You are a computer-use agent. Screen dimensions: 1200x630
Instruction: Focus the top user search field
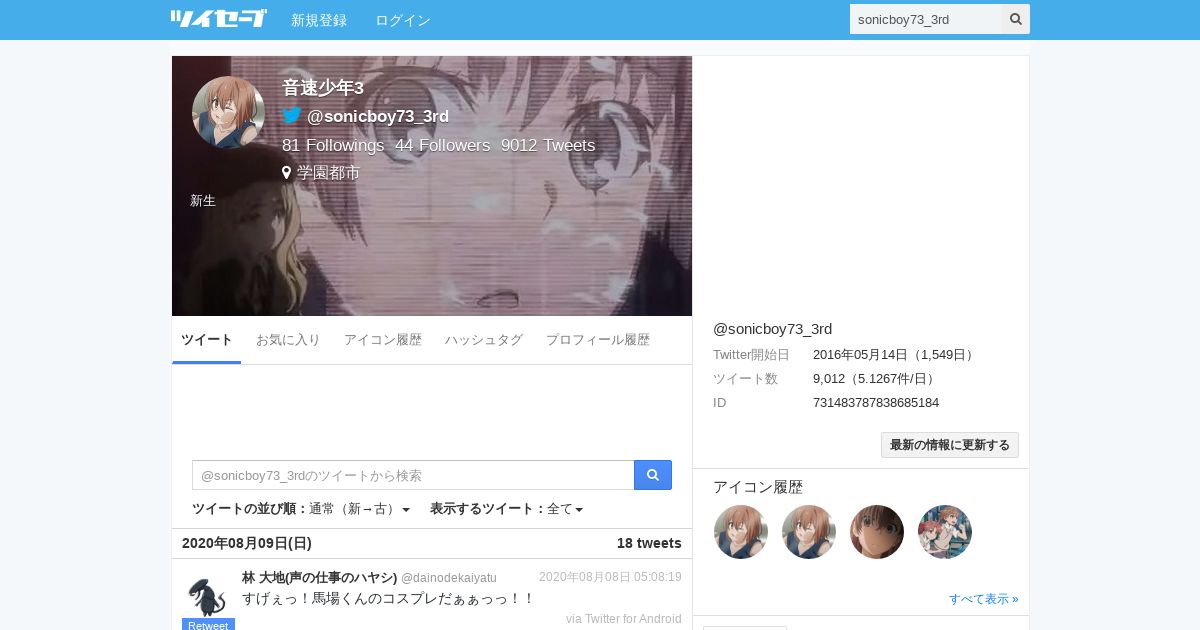pos(926,19)
